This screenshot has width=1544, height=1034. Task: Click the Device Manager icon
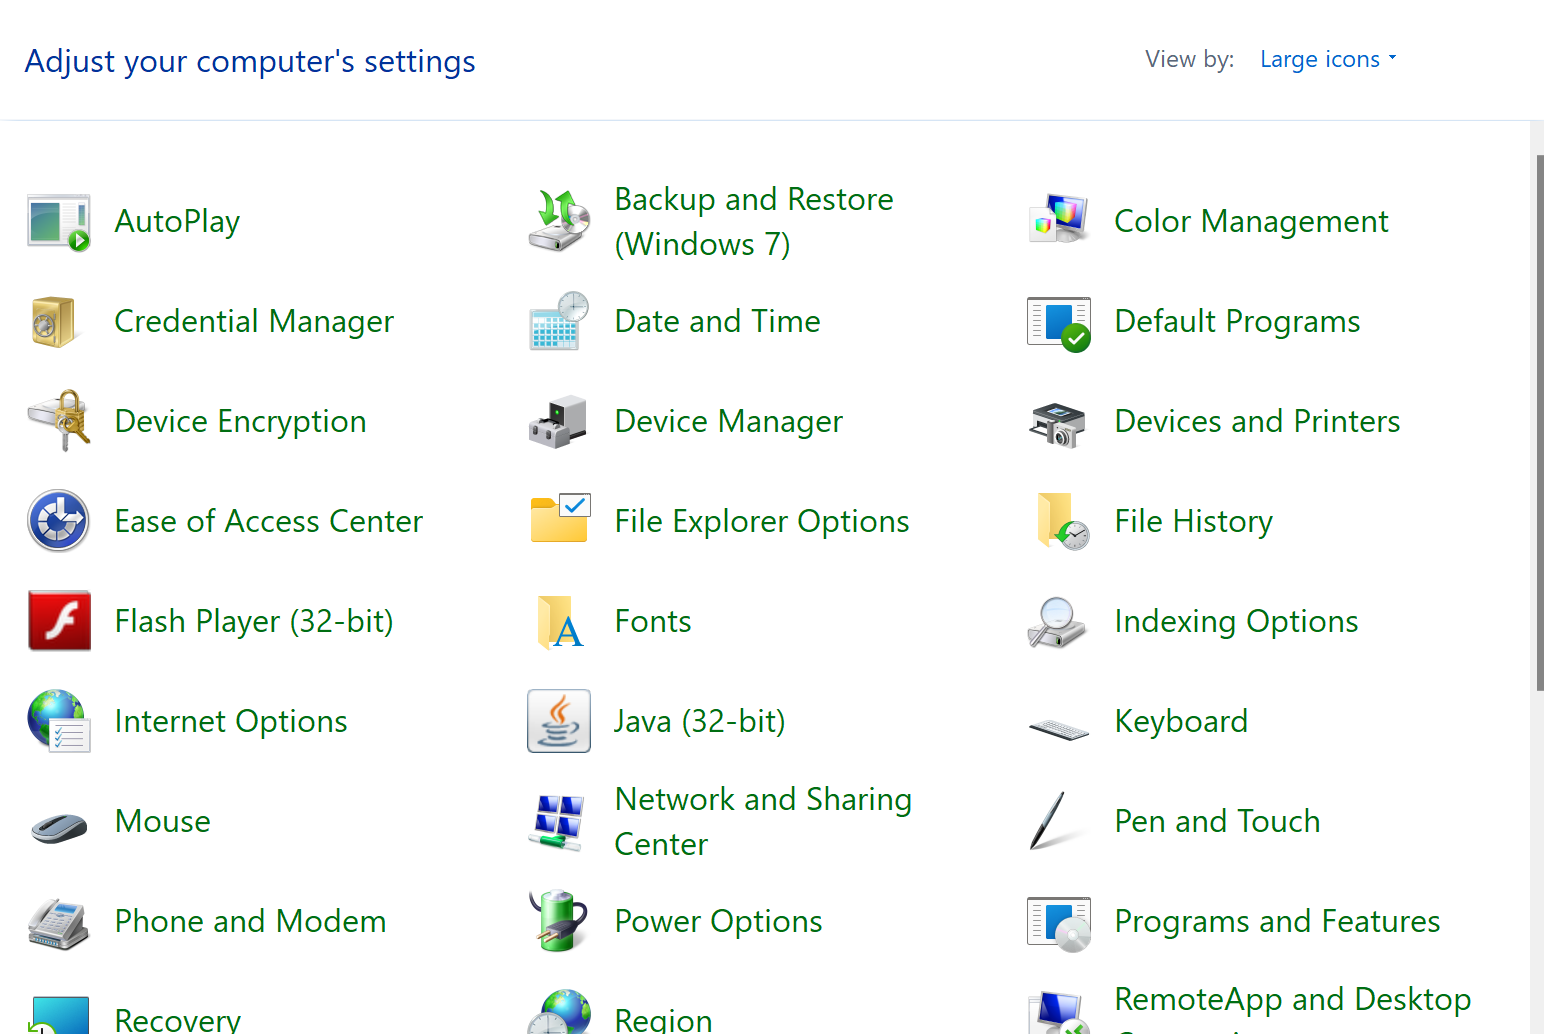(x=558, y=421)
